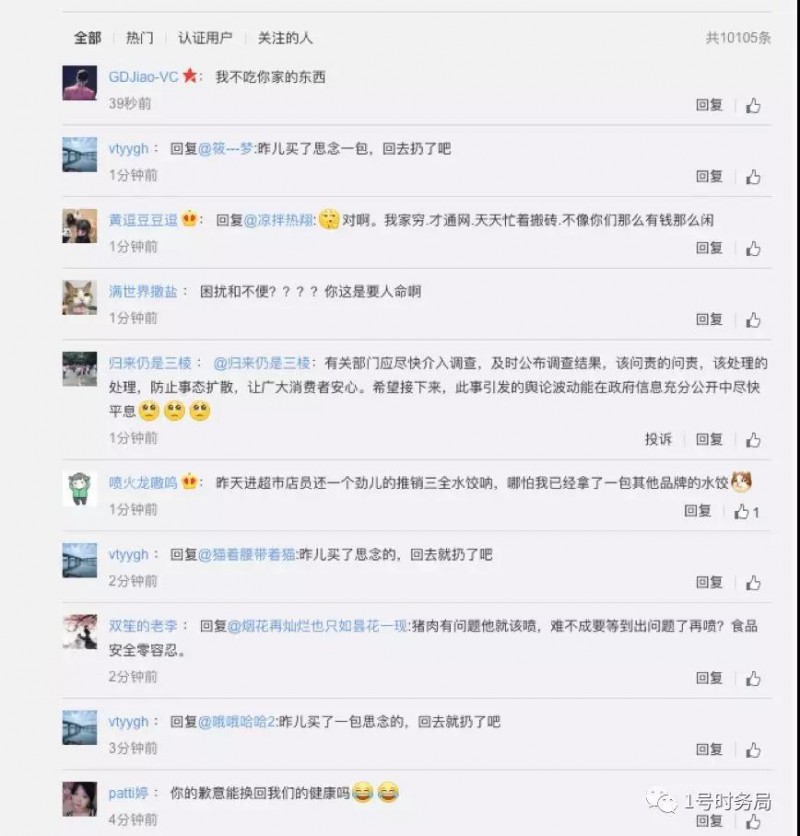Reply to GDJiao-VC's comment via 回复
This screenshot has width=800, height=836.
click(709, 104)
